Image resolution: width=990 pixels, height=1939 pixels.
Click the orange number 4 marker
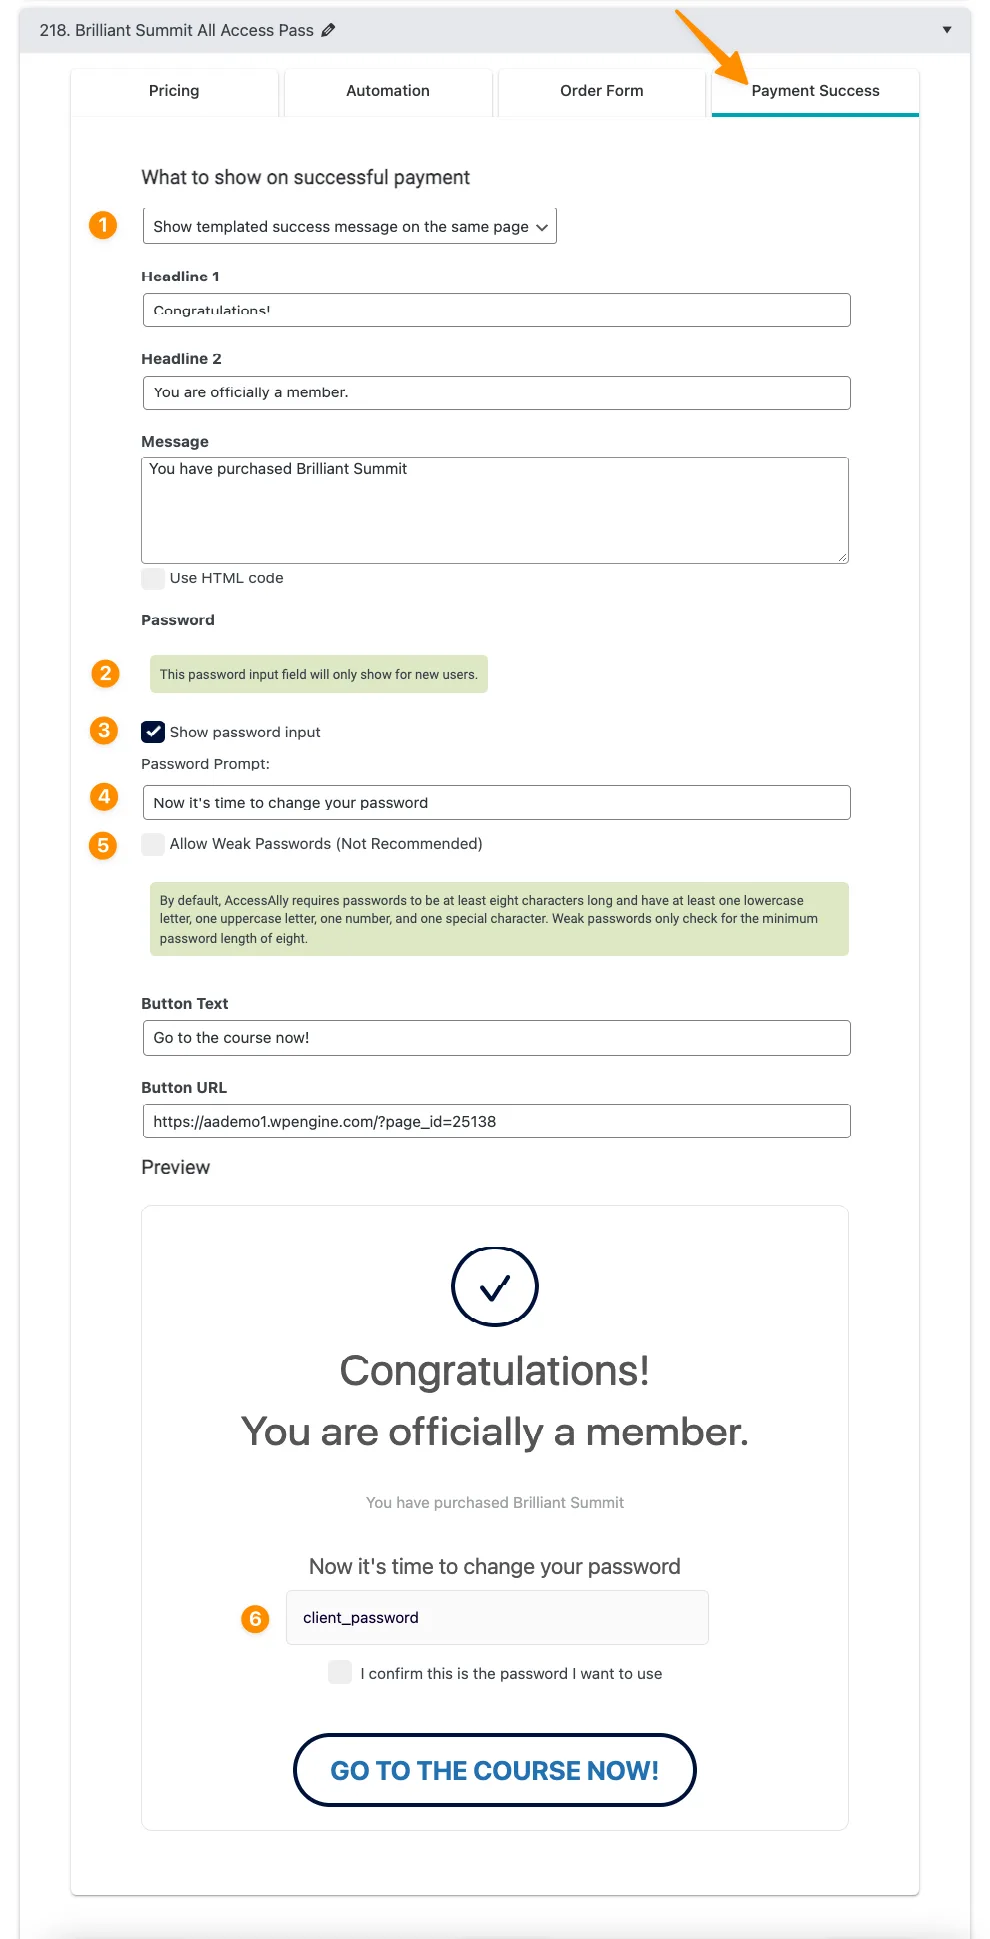point(104,797)
